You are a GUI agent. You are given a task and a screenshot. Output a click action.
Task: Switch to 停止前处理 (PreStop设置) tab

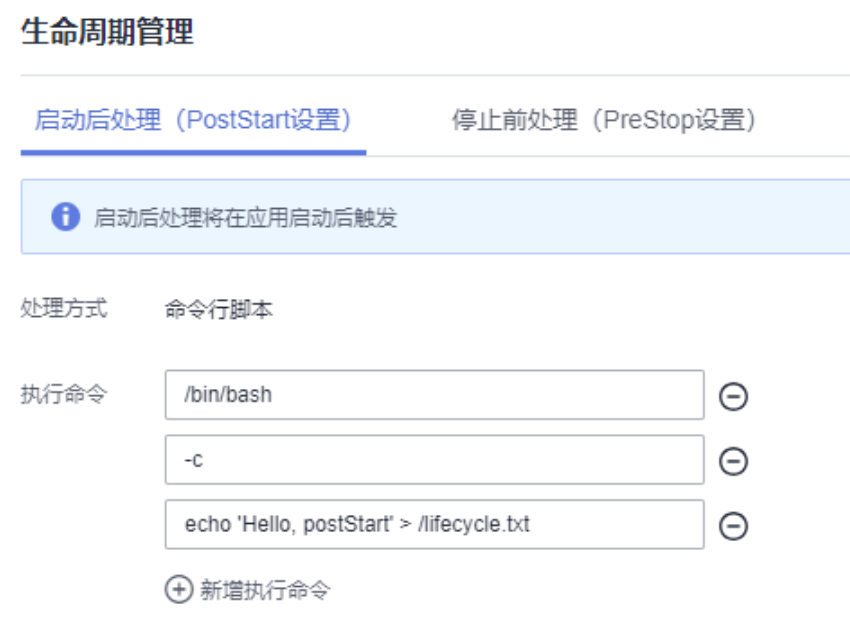point(604,120)
